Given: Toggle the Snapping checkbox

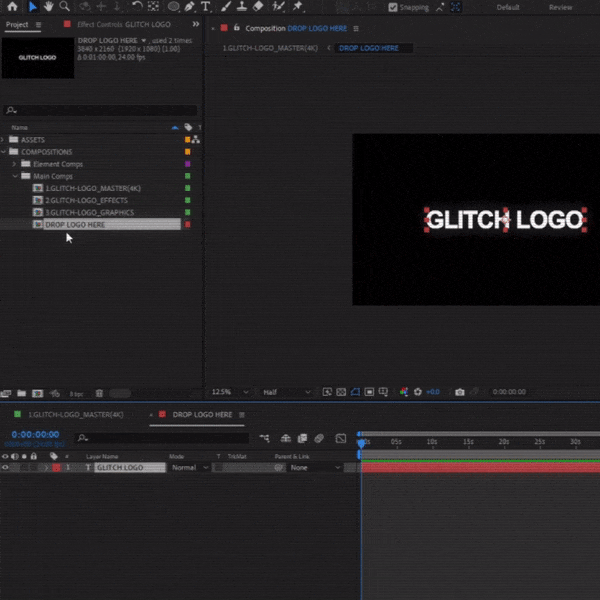Looking at the screenshot, I should [393, 7].
